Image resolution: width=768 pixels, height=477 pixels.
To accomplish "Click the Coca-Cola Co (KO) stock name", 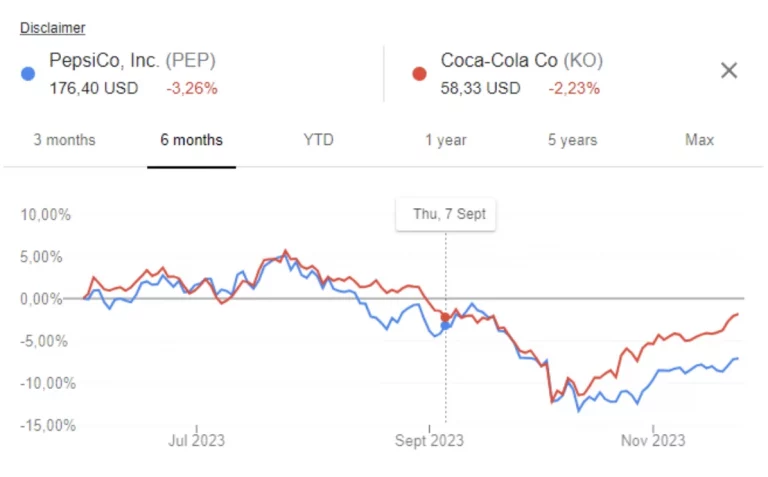I will [522, 62].
